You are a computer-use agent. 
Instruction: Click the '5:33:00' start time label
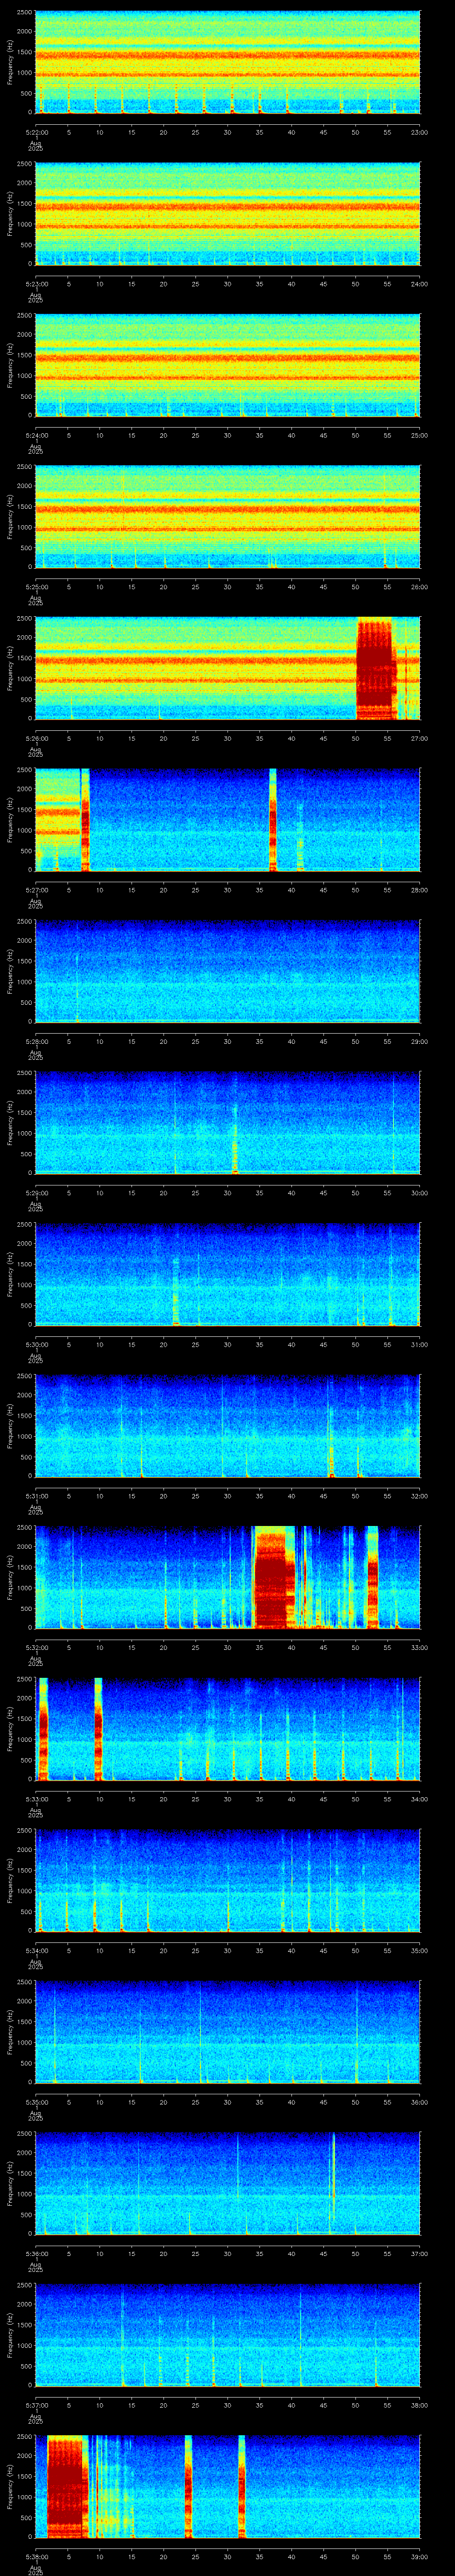tap(37, 1799)
